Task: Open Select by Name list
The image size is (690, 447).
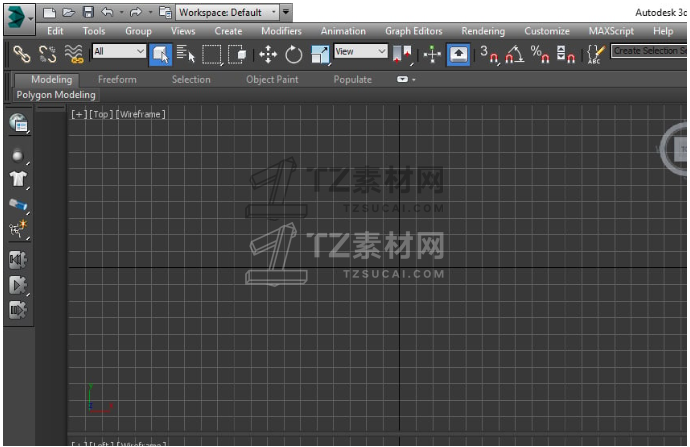Action: click(x=185, y=54)
